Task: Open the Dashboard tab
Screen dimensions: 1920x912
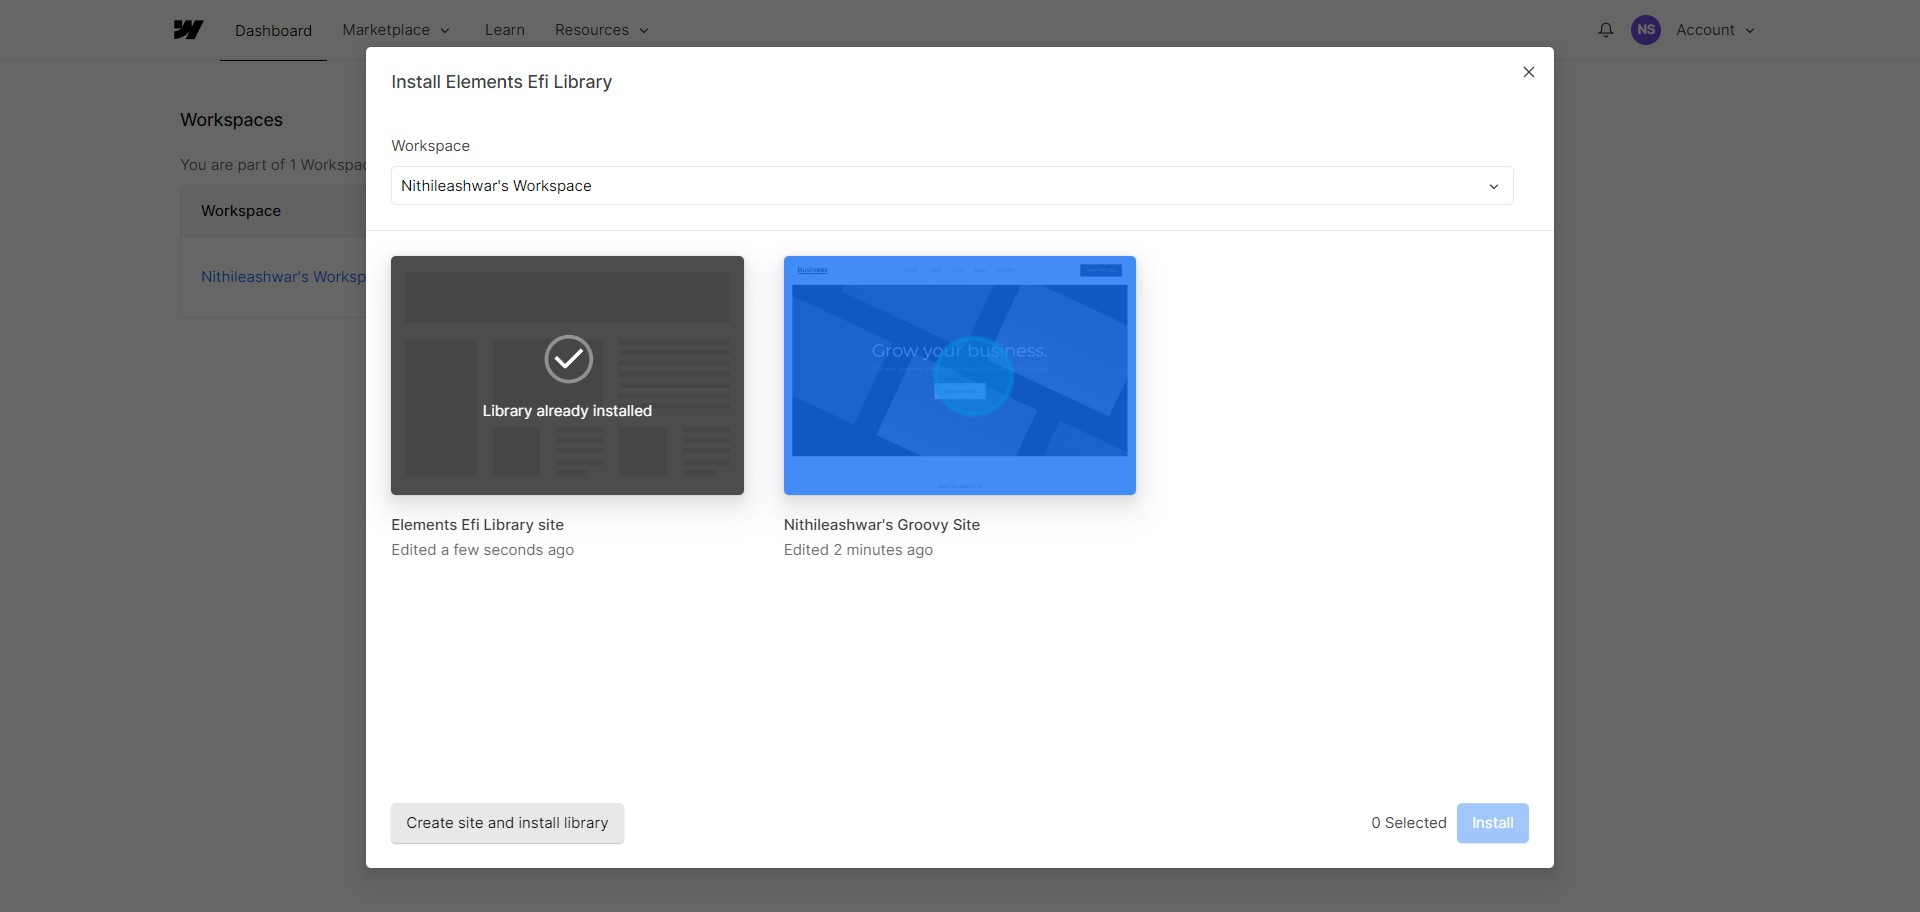Action: pyautogui.click(x=273, y=31)
